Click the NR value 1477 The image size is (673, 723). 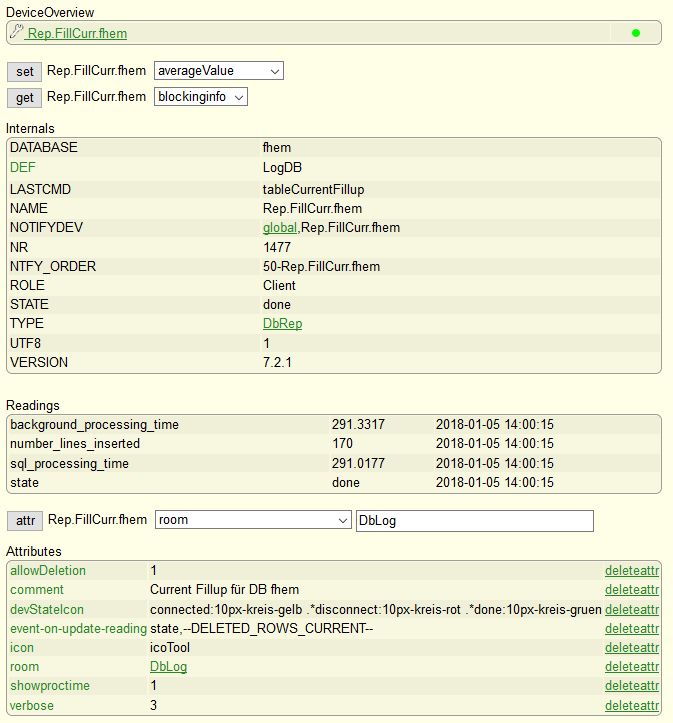[277, 248]
